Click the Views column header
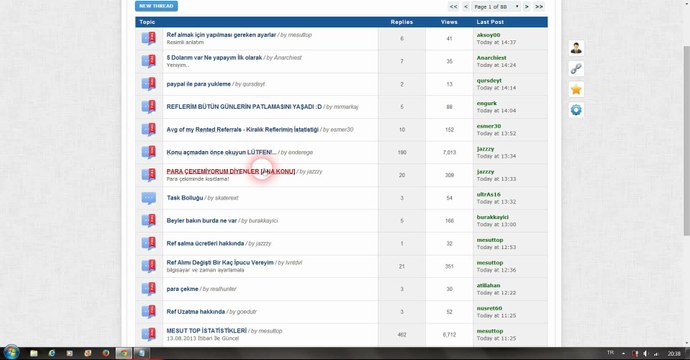This screenshot has width=690, height=360. click(449, 22)
